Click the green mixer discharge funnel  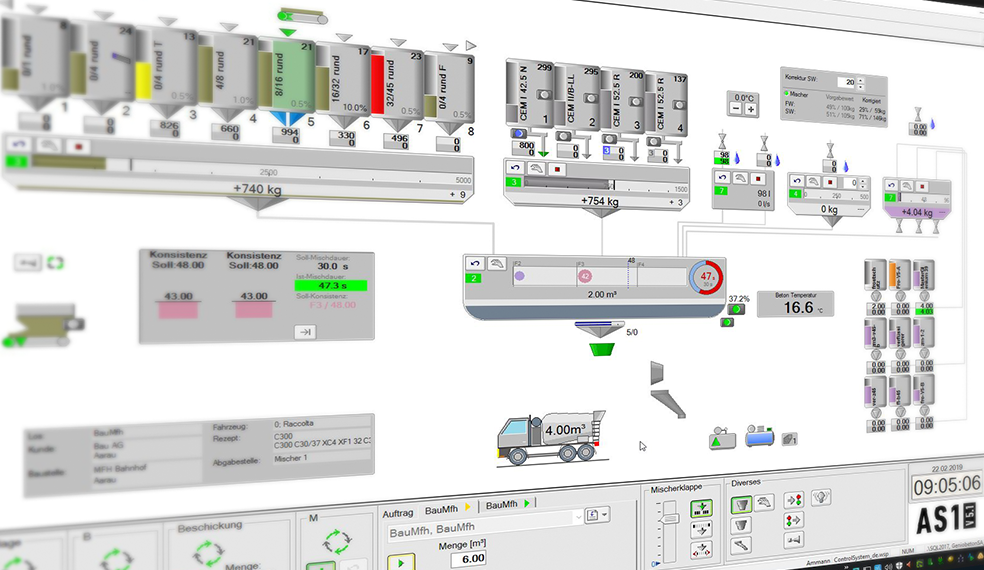tap(600, 349)
